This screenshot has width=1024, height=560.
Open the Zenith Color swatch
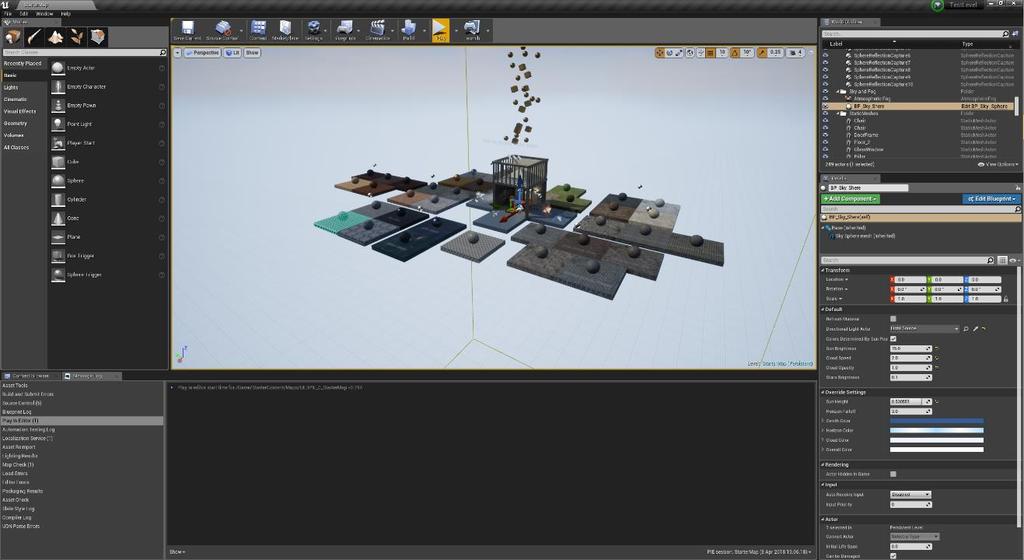coord(936,421)
